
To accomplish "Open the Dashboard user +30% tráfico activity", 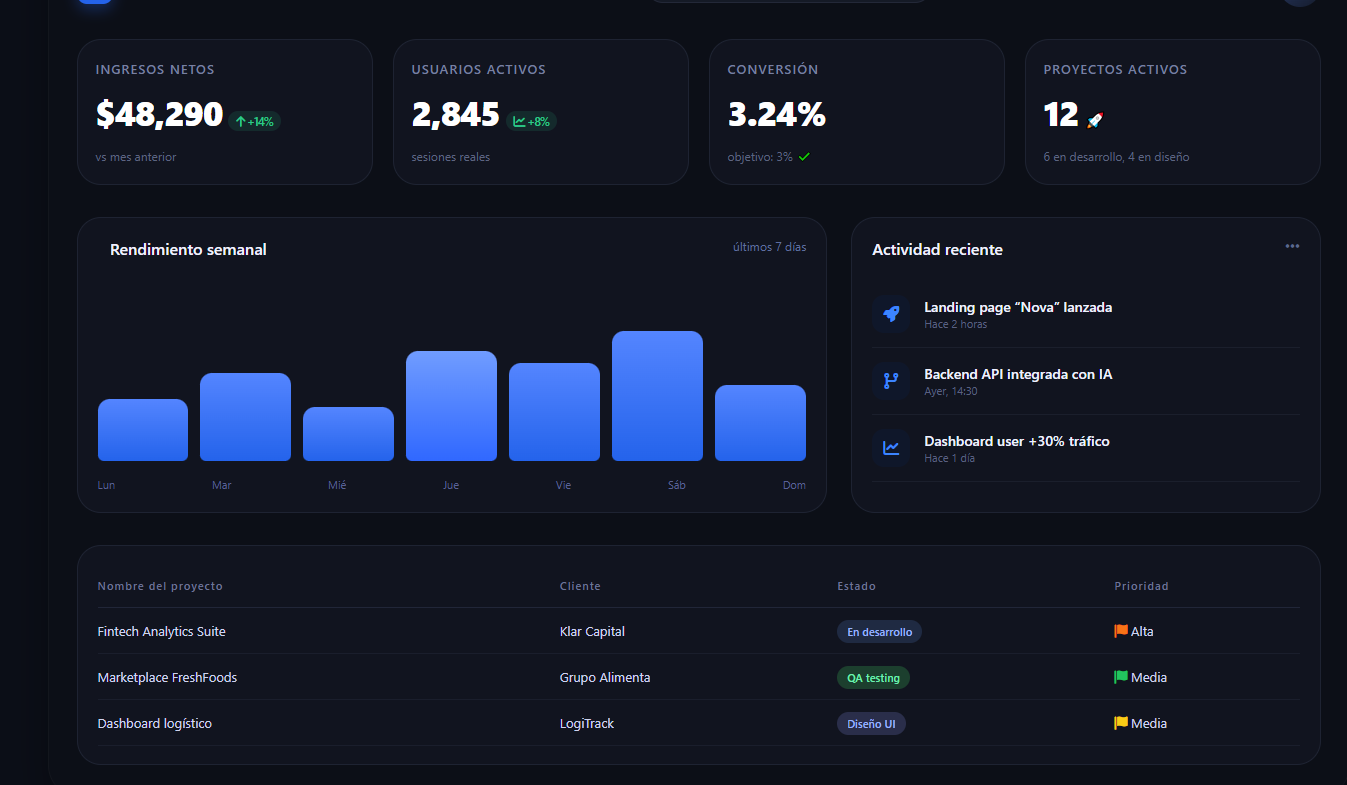I will coord(1086,448).
